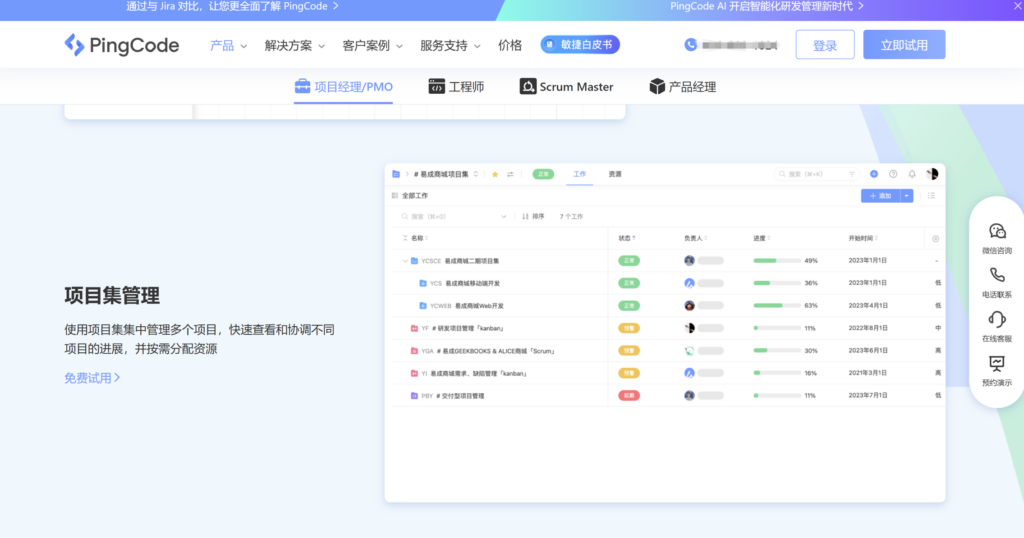Expand the 产品 menu
Screen dimensions: 1024x538
coord(228,46)
